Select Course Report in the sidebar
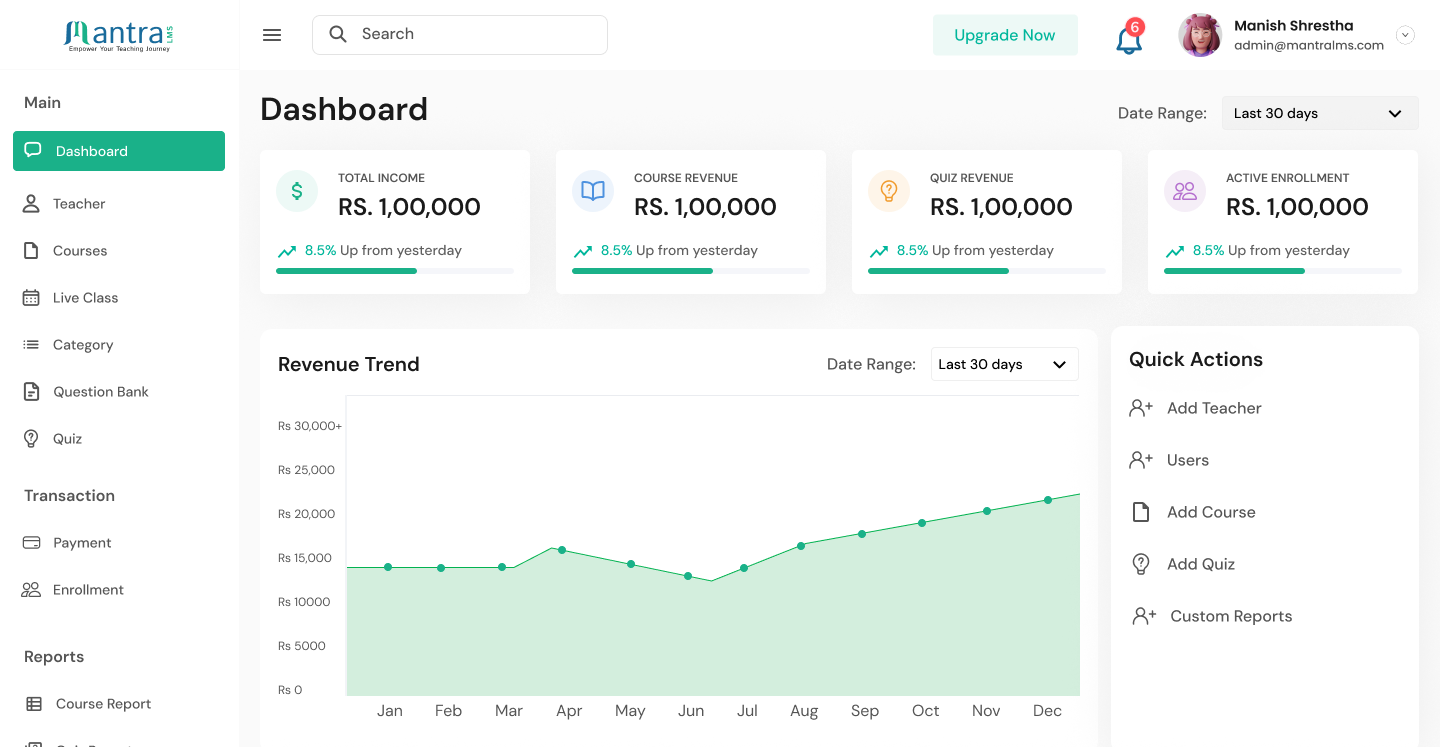The height and width of the screenshot is (747, 1440). (x=103, y=704)
